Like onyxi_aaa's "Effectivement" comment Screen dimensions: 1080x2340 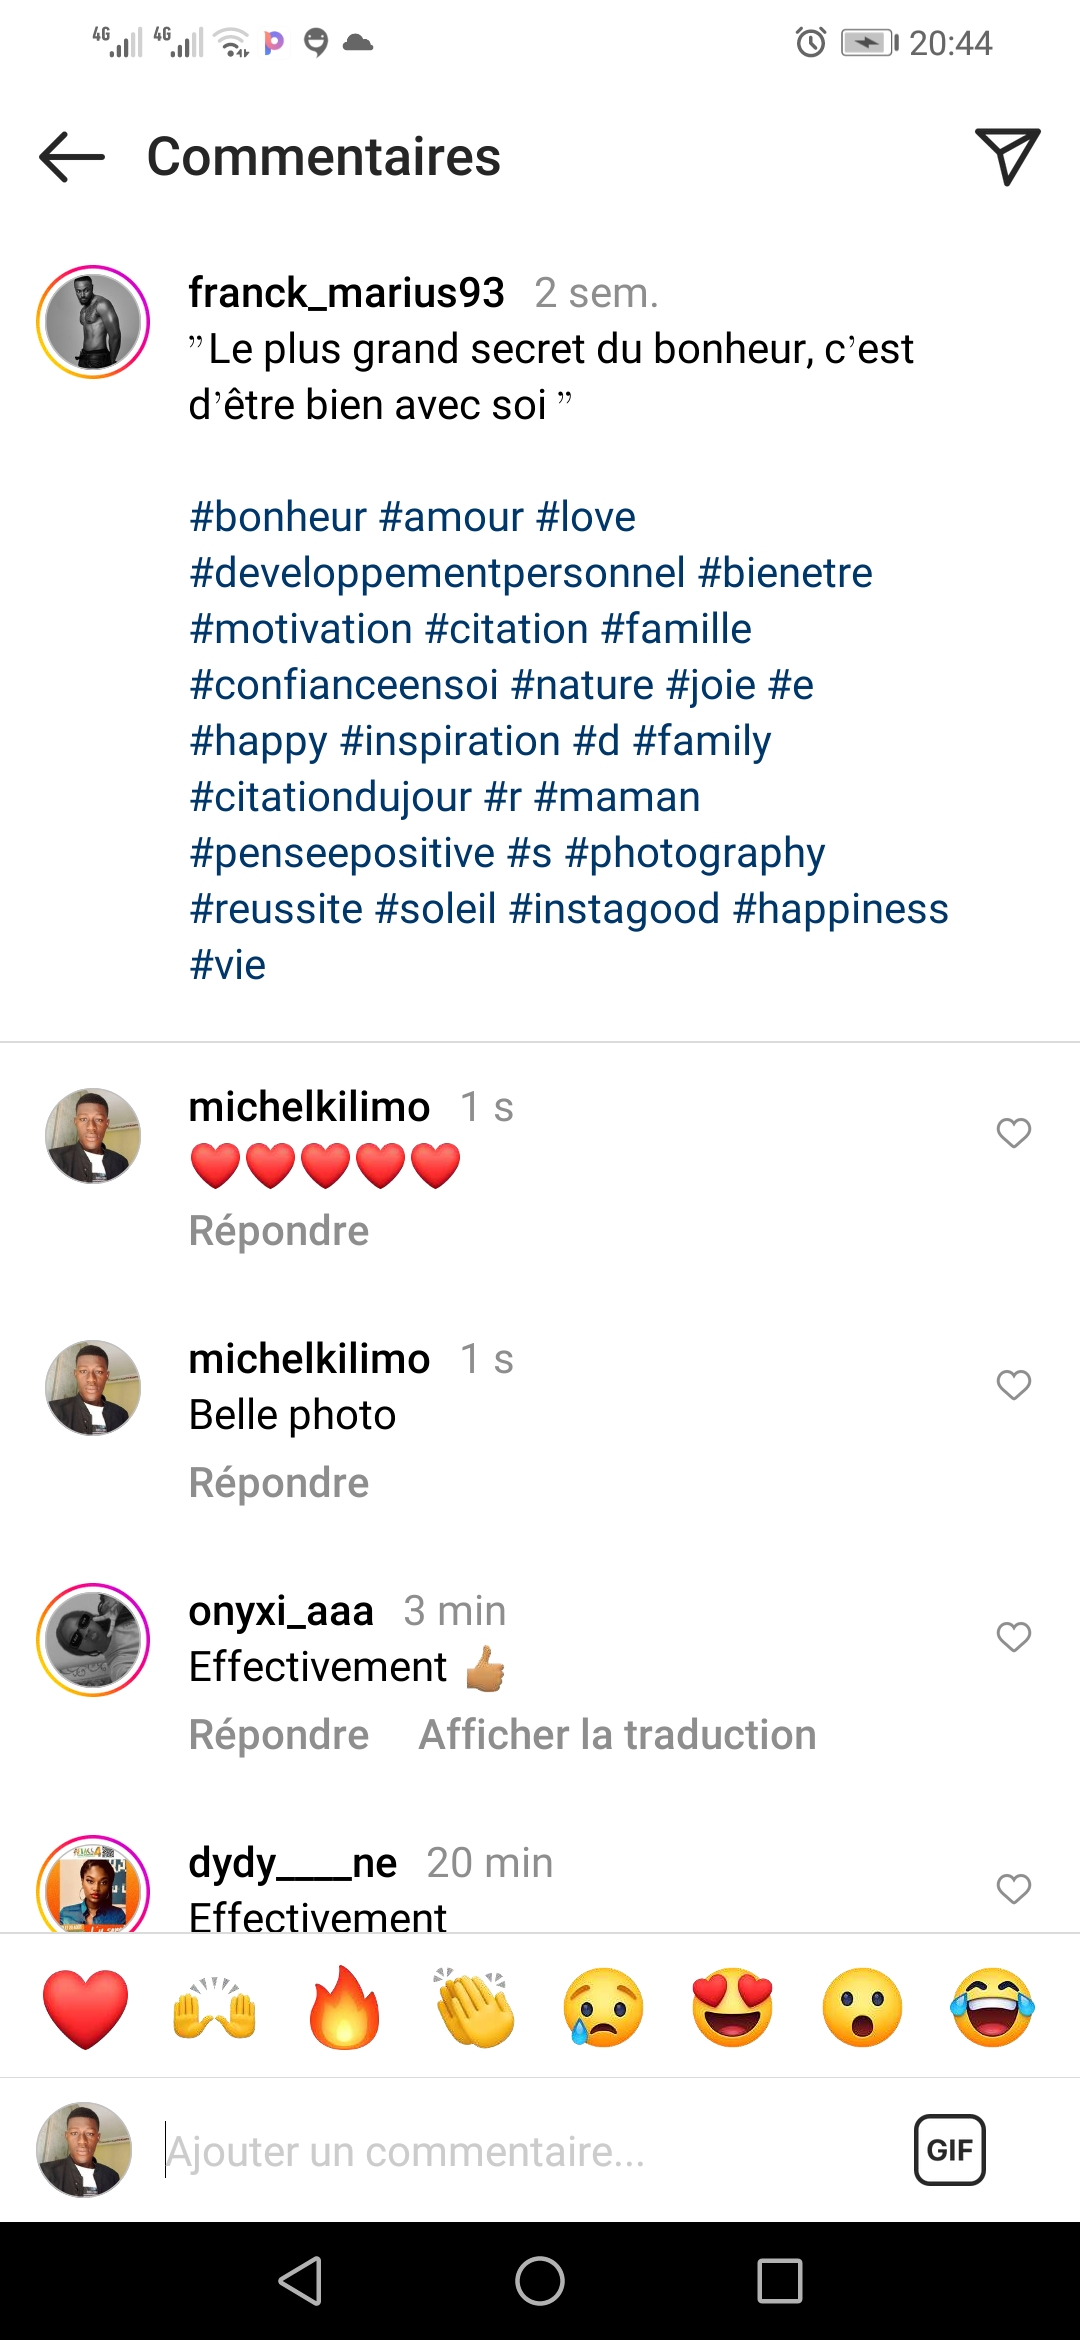[x=1013, y=1637]
